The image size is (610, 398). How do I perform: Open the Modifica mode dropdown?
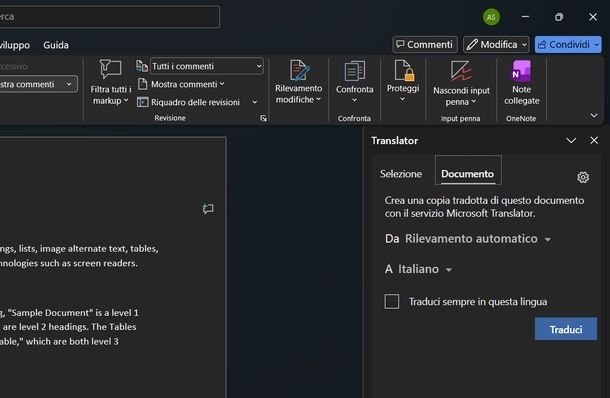tap(496, 45)
